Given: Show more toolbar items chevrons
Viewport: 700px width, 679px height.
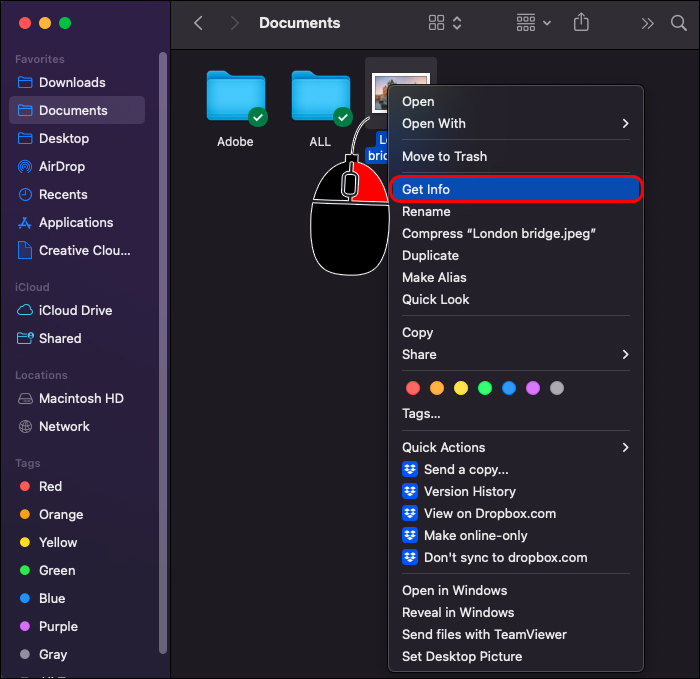Looking at the screenshot, I should coord(647,23).
